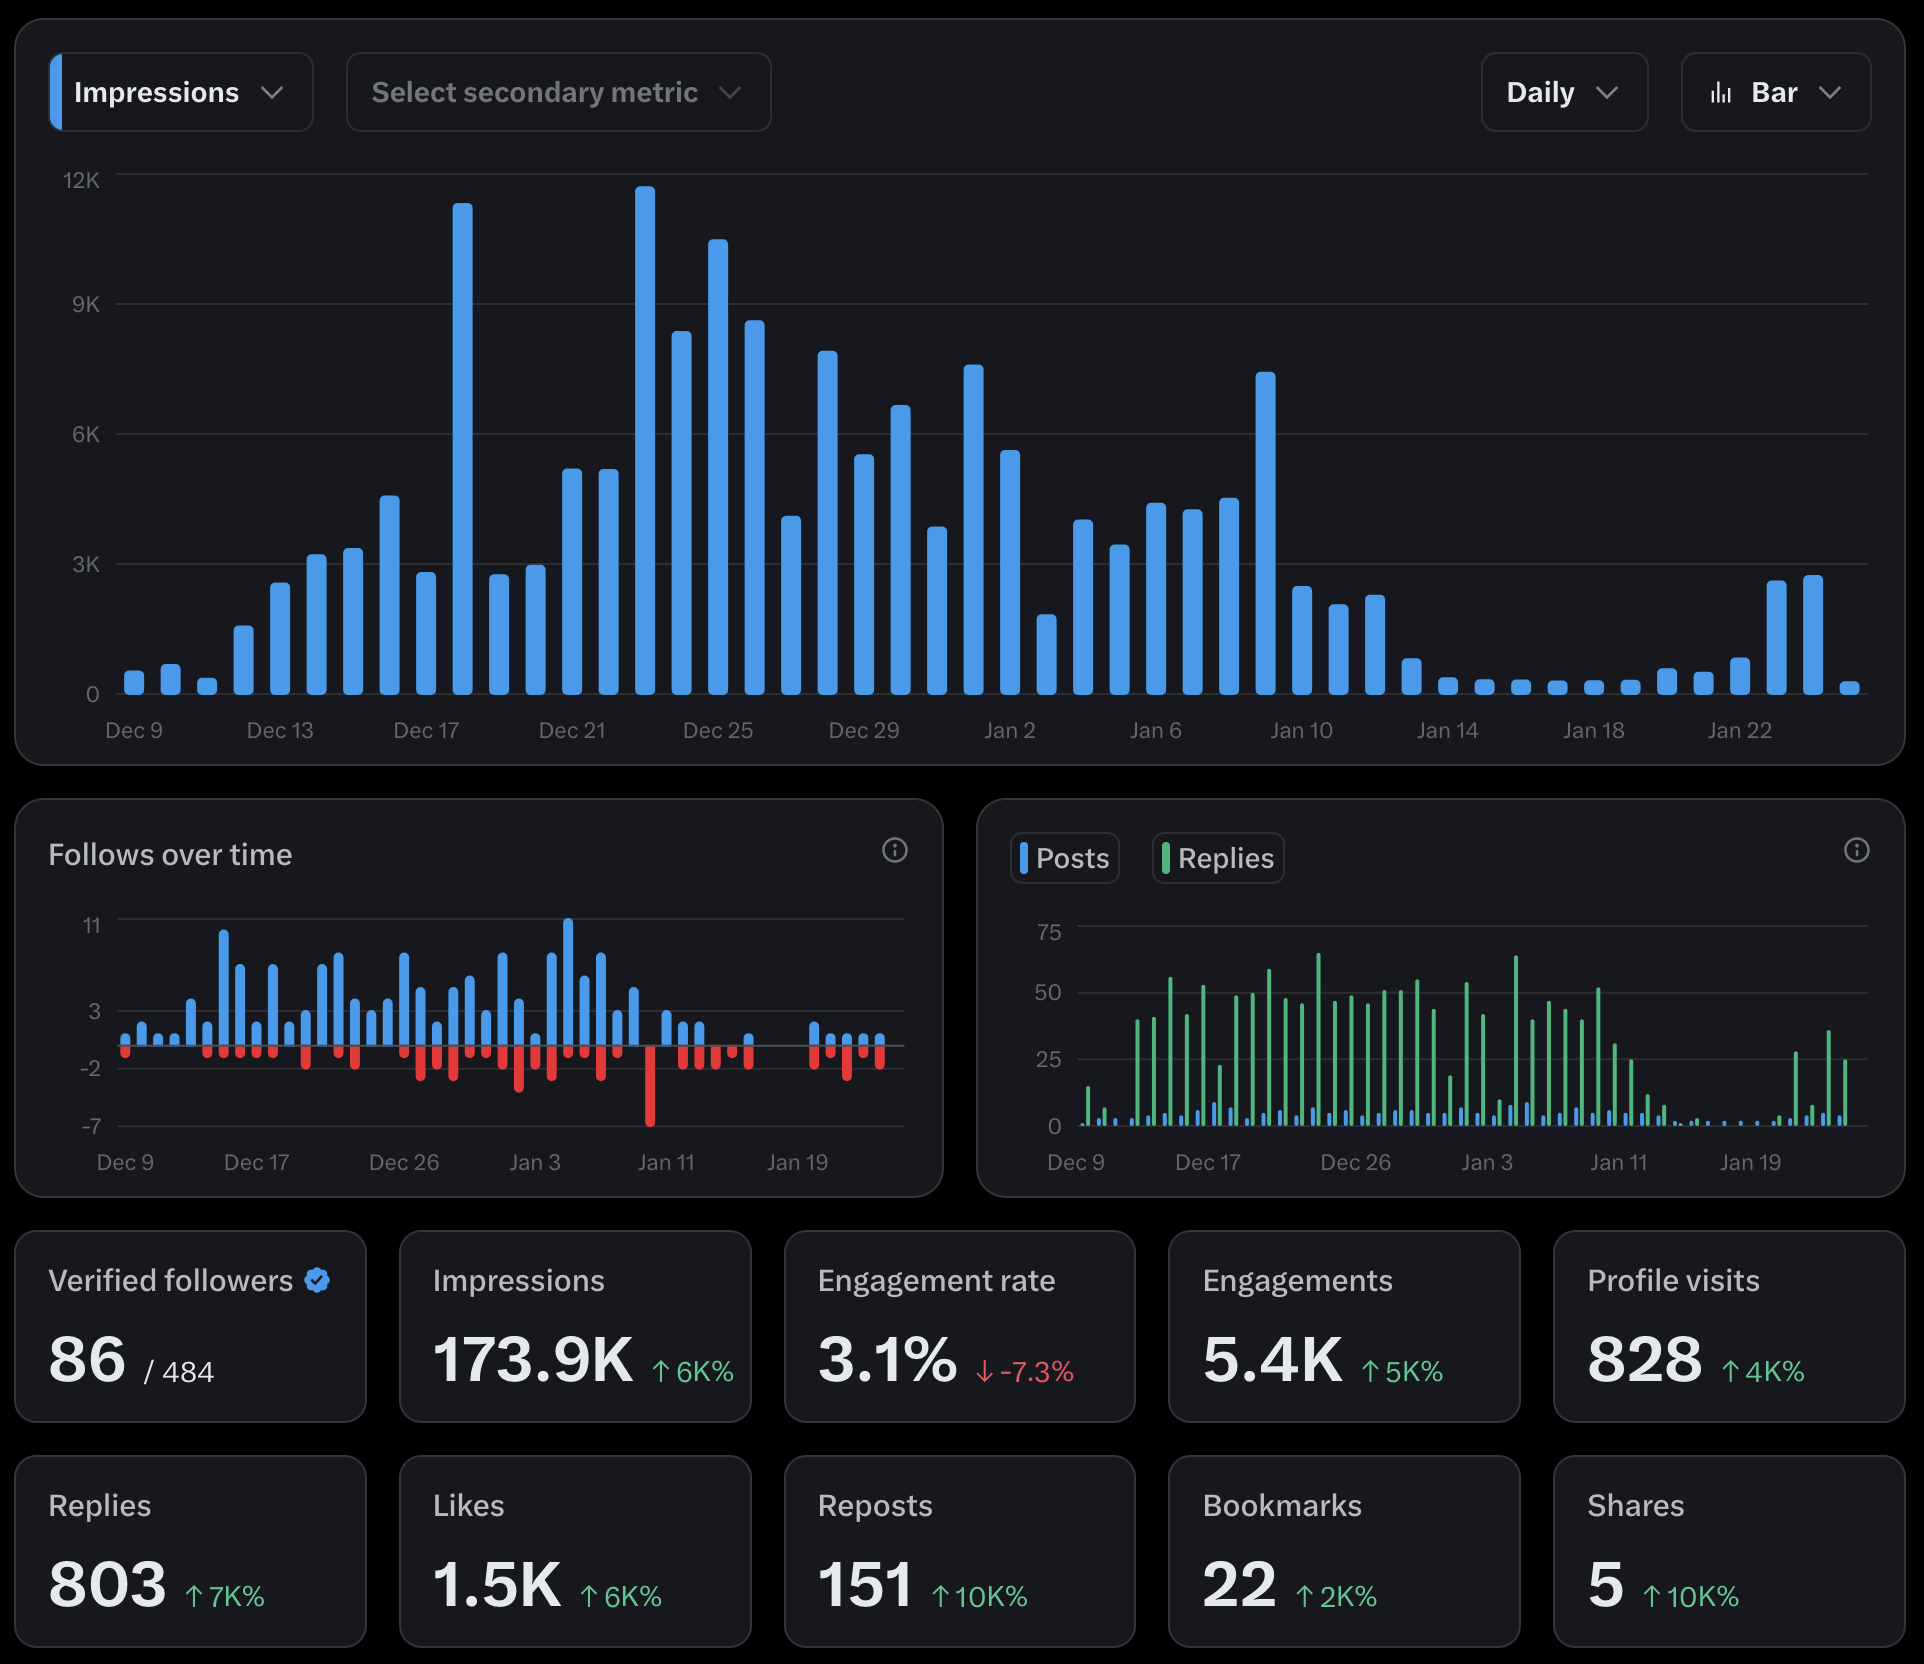
Task: Select the Bookmarks metric card
Action: click(x=1343, y=1552)
